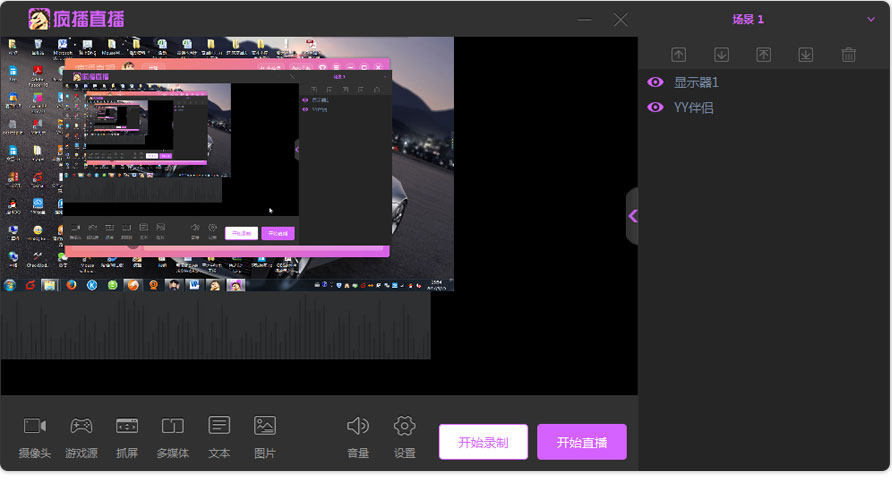Click the 开始录制 button

click(x=483, y=442)
